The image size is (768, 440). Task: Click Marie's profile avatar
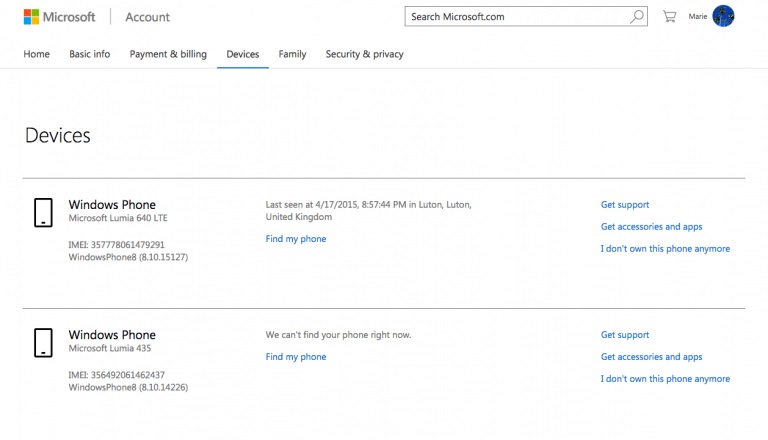[x=723, y=16]
